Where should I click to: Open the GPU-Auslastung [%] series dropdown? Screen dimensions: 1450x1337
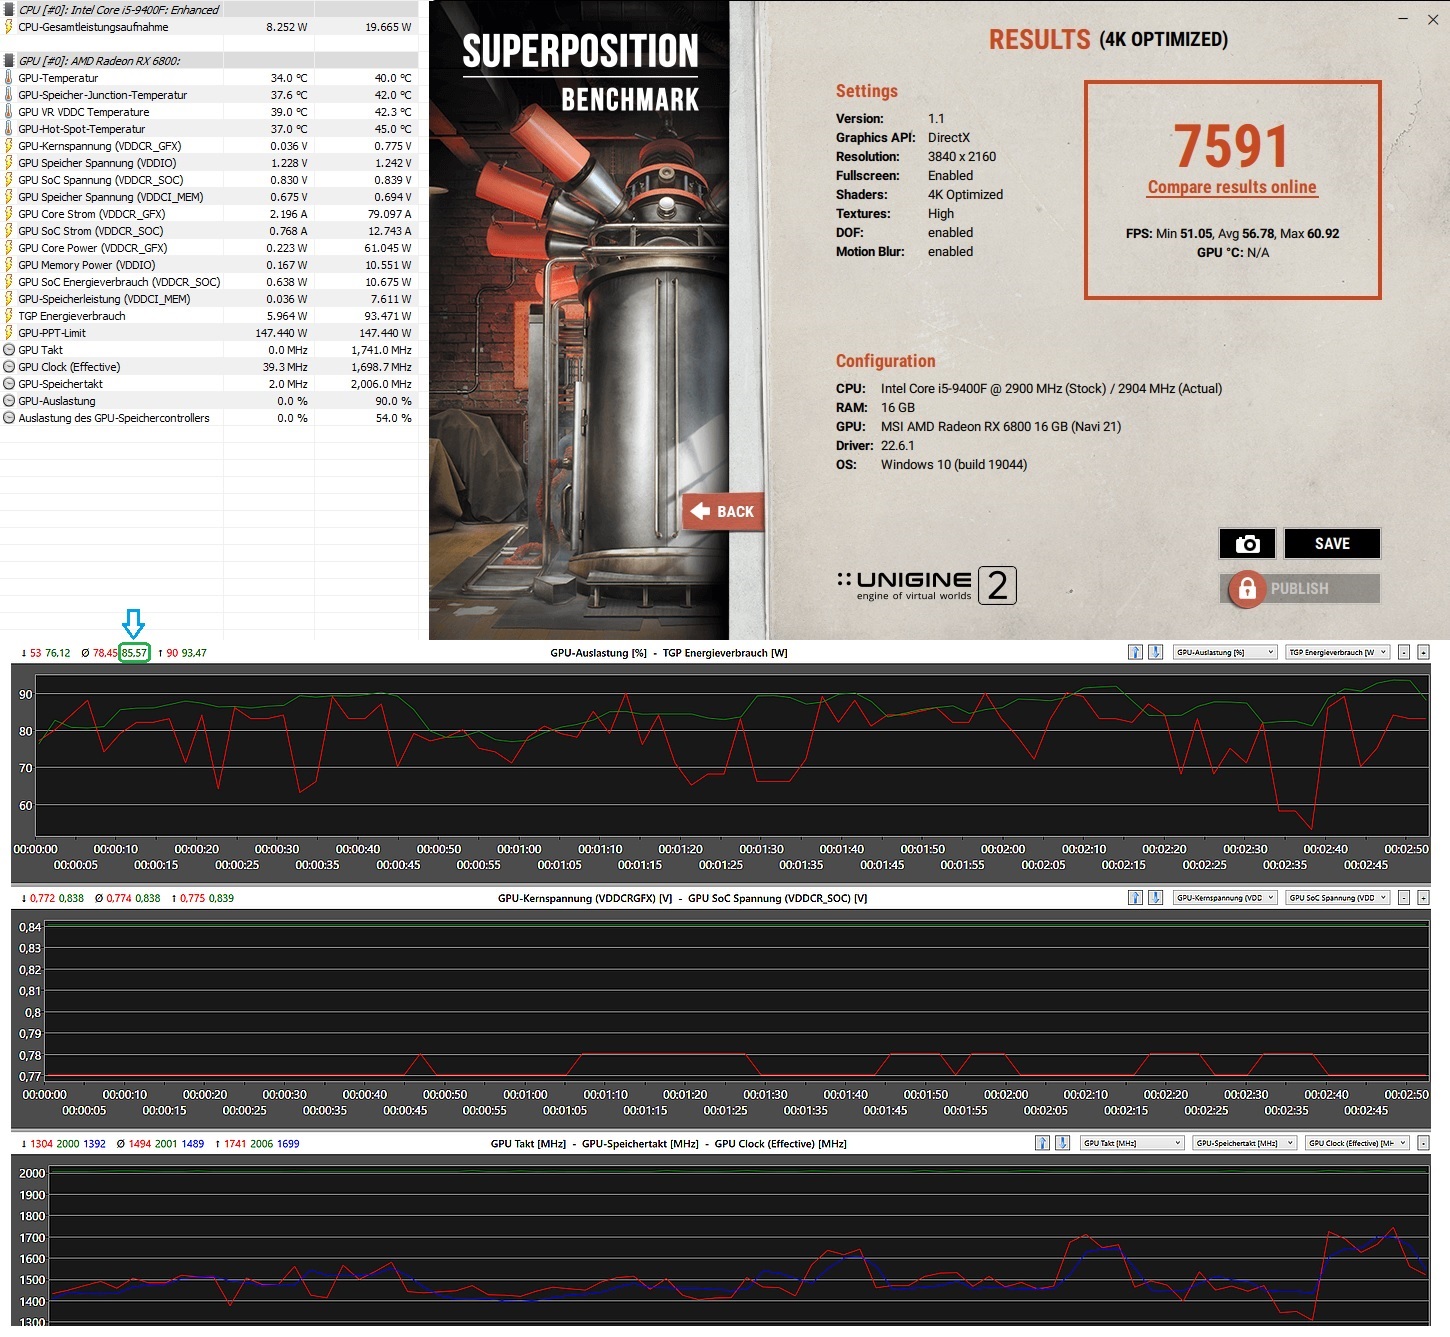point(1225,652)
